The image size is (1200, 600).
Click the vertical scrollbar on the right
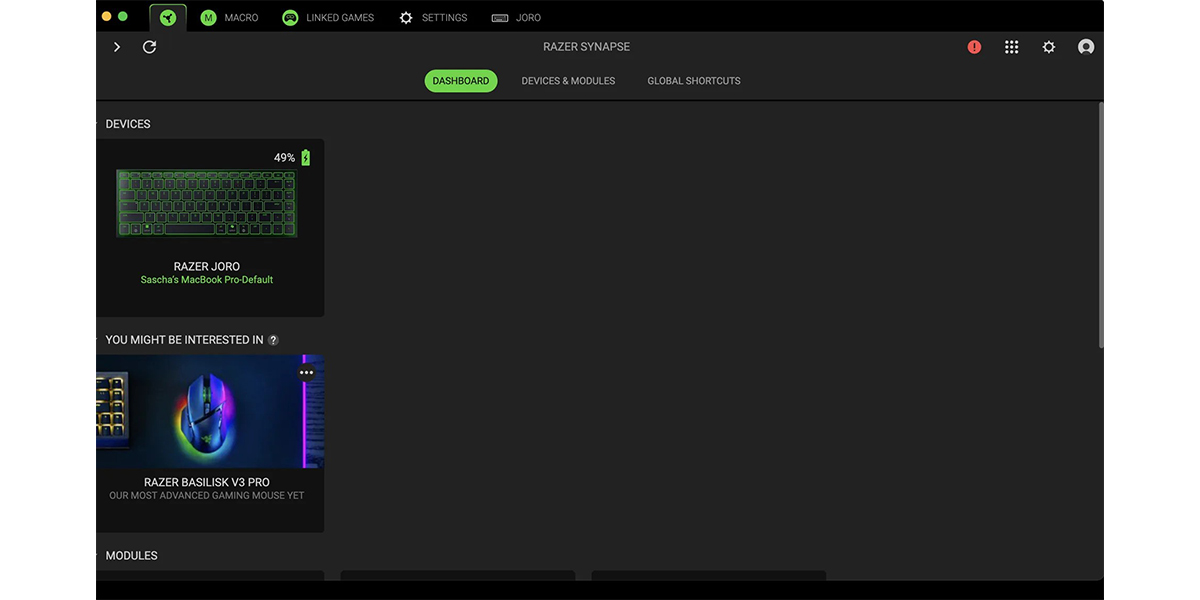[1101, 225]
